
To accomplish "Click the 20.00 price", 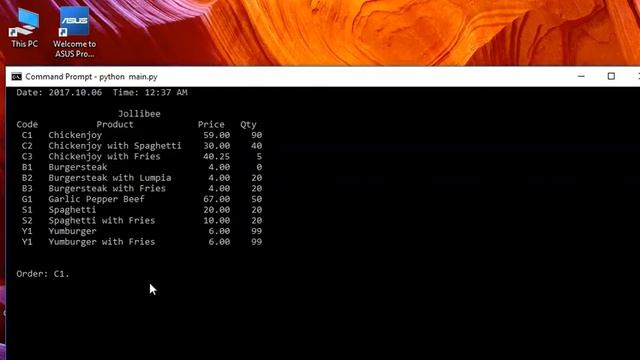I will click(216, 209).
